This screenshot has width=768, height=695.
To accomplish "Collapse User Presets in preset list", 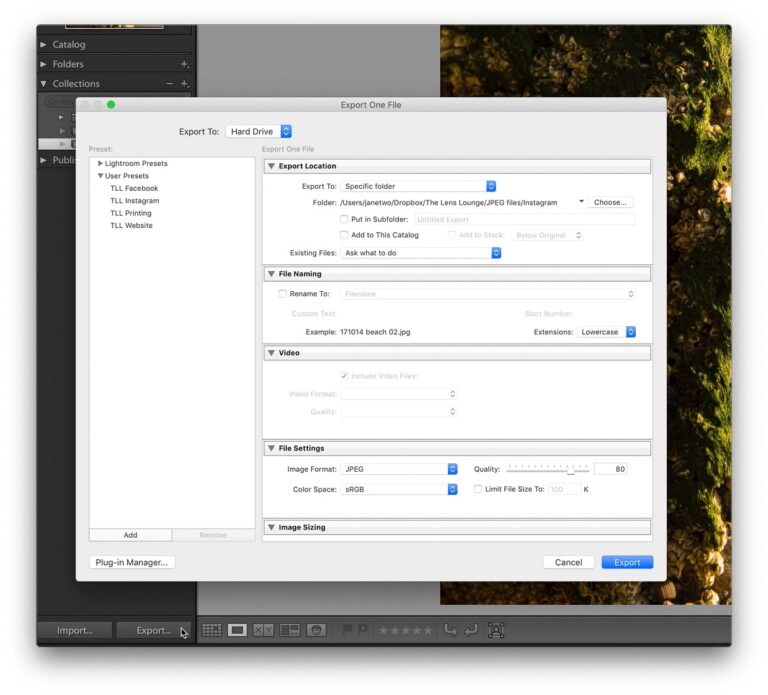I will click(x=100, y=175).
